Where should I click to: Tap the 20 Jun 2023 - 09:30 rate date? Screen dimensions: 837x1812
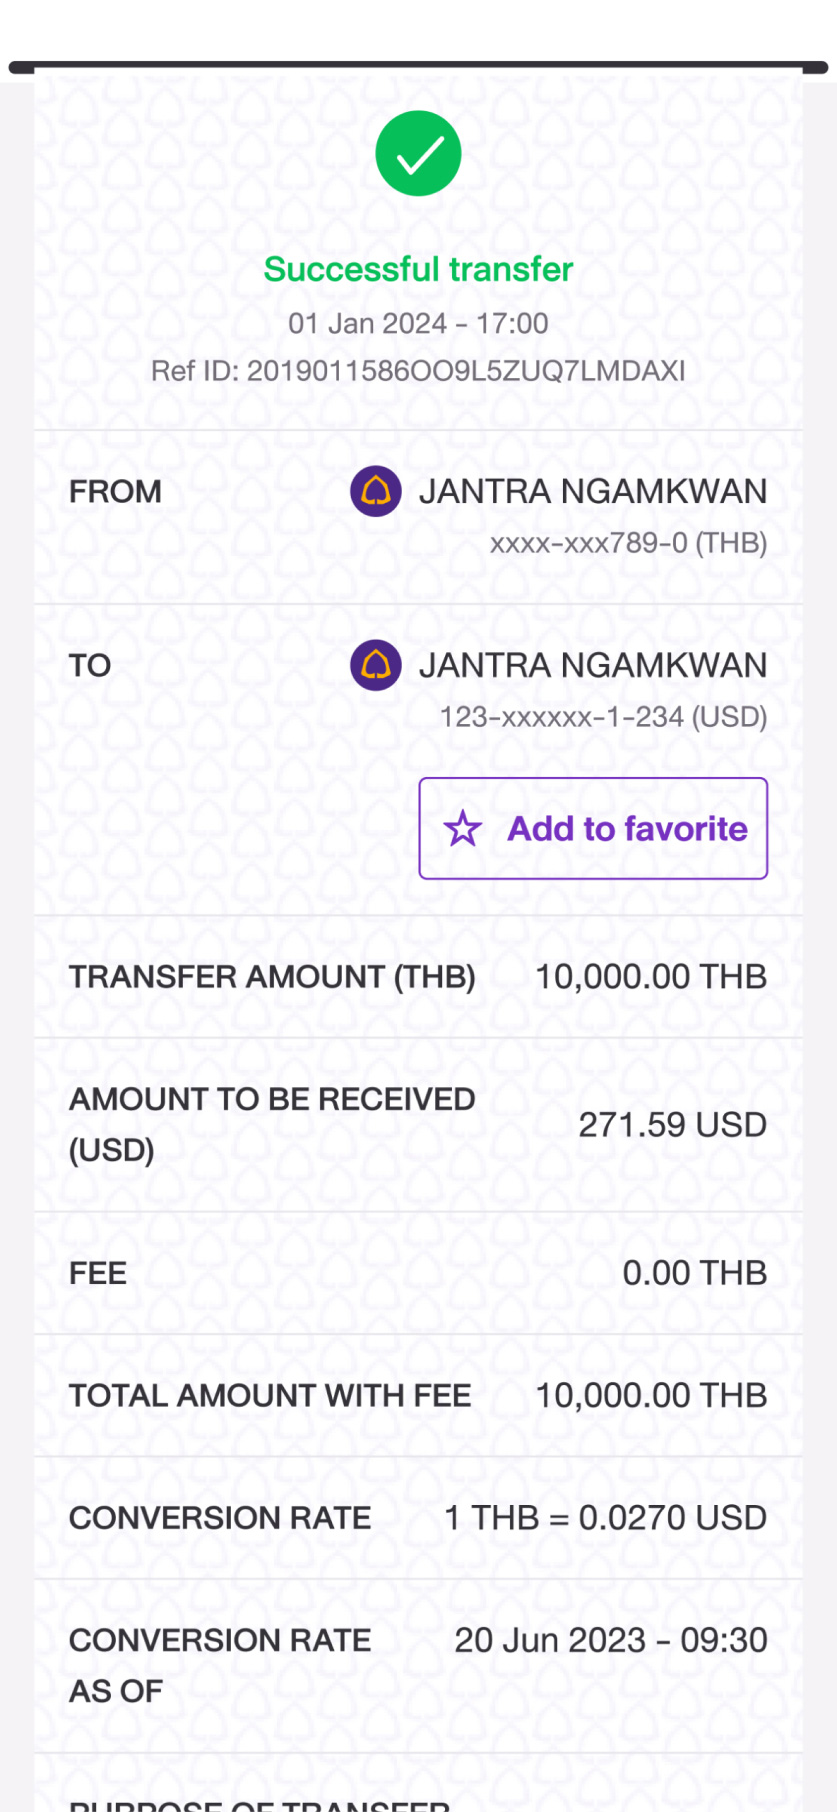(611, 1640)
